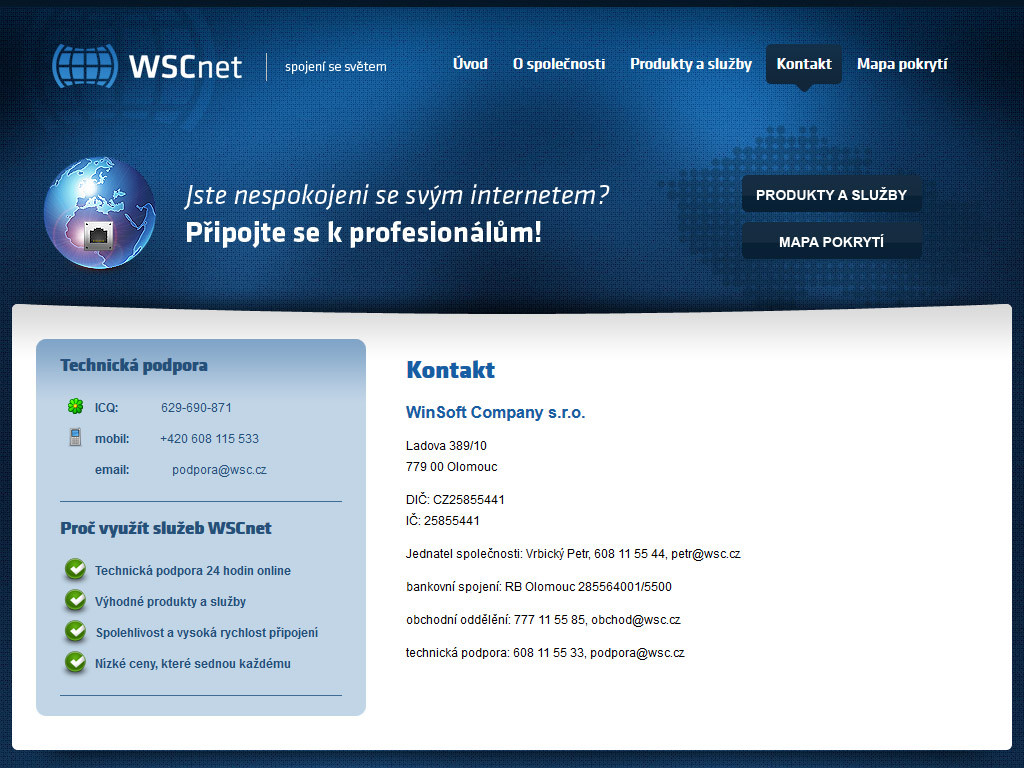Click the Jednatel společnosti line

point(573,554)
